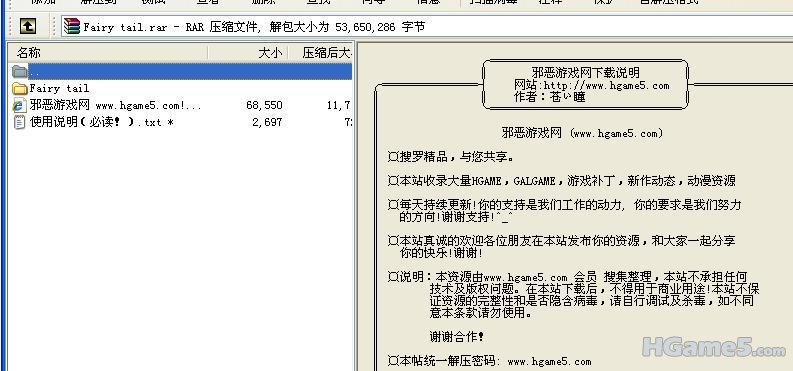Click the 68,550 size value
The height and width of the screenshot is (371, 793).
click(264, 105)
